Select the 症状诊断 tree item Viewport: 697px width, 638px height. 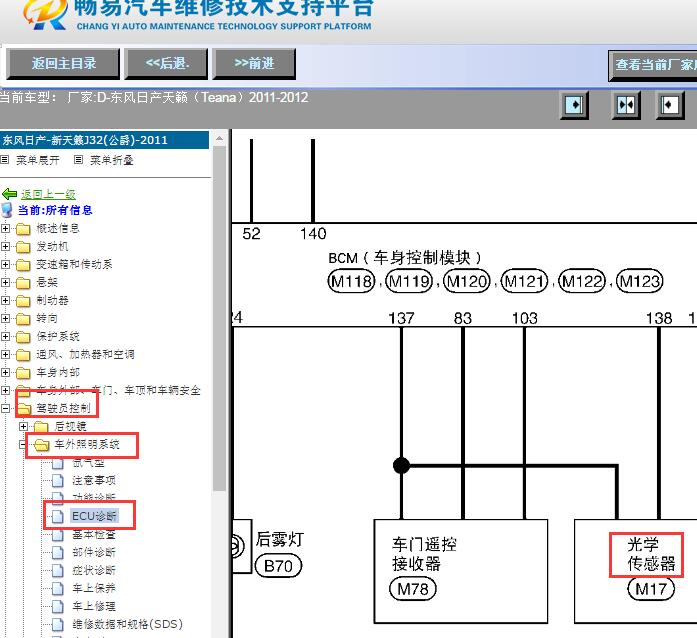93,570
